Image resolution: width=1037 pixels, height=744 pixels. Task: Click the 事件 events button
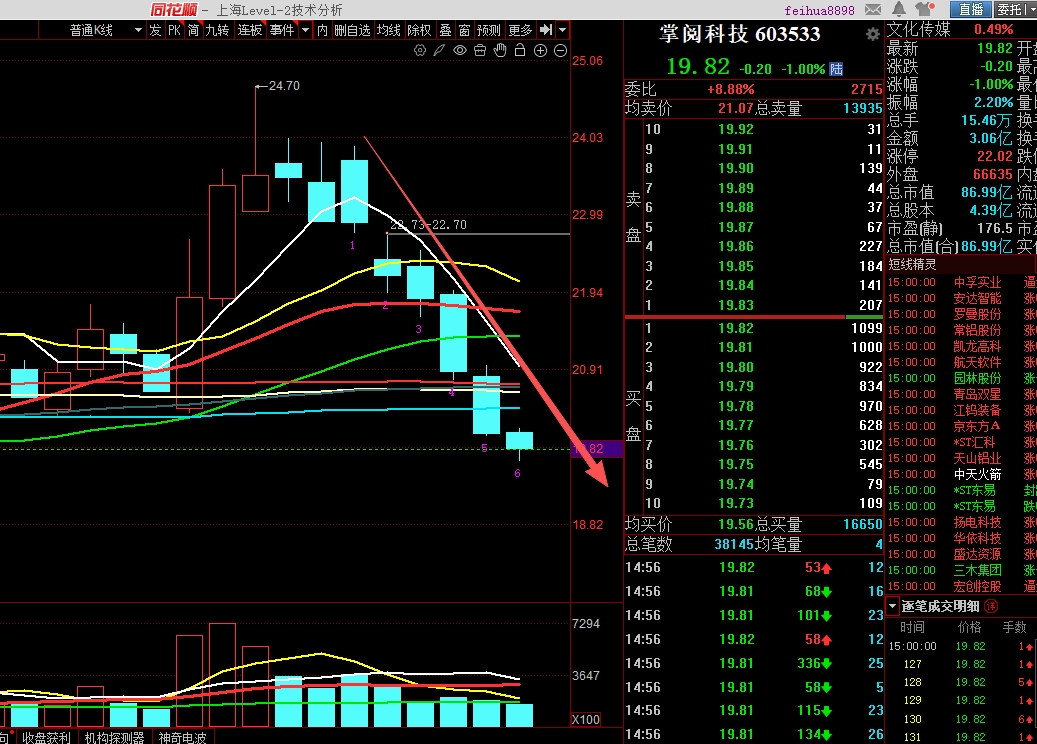point(282,30)
